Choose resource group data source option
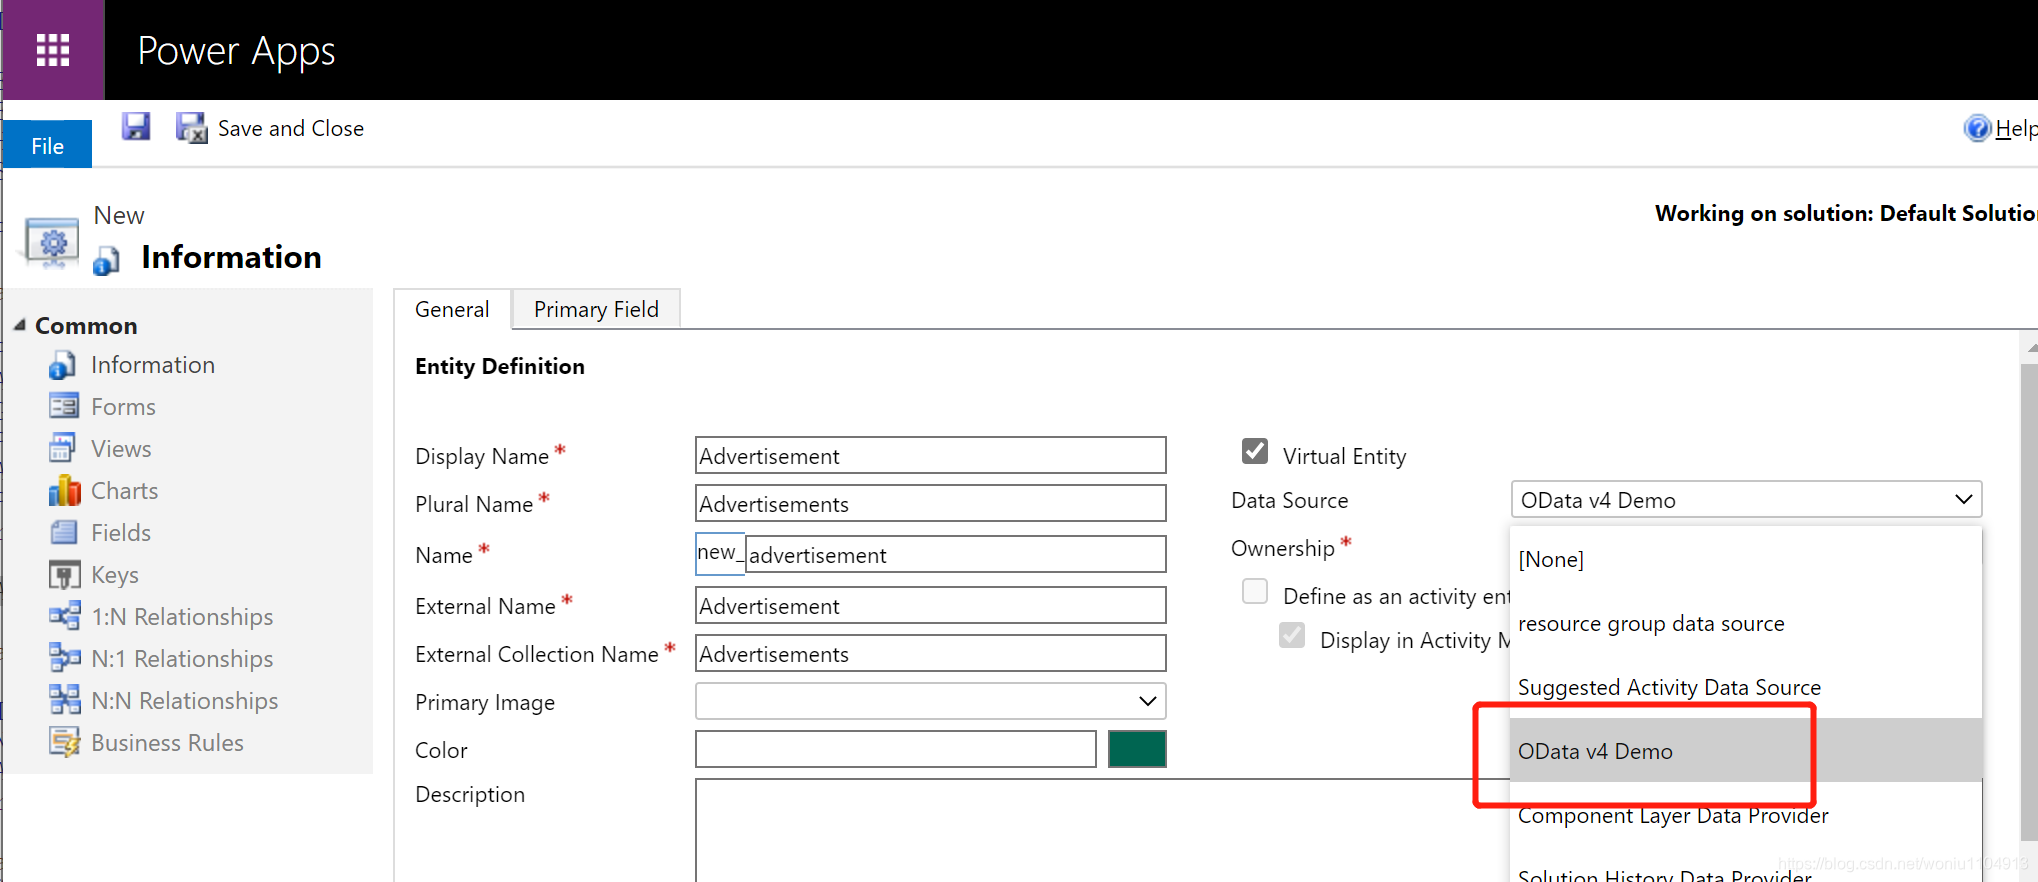The image size is (2038, 882). (1746, 623)
